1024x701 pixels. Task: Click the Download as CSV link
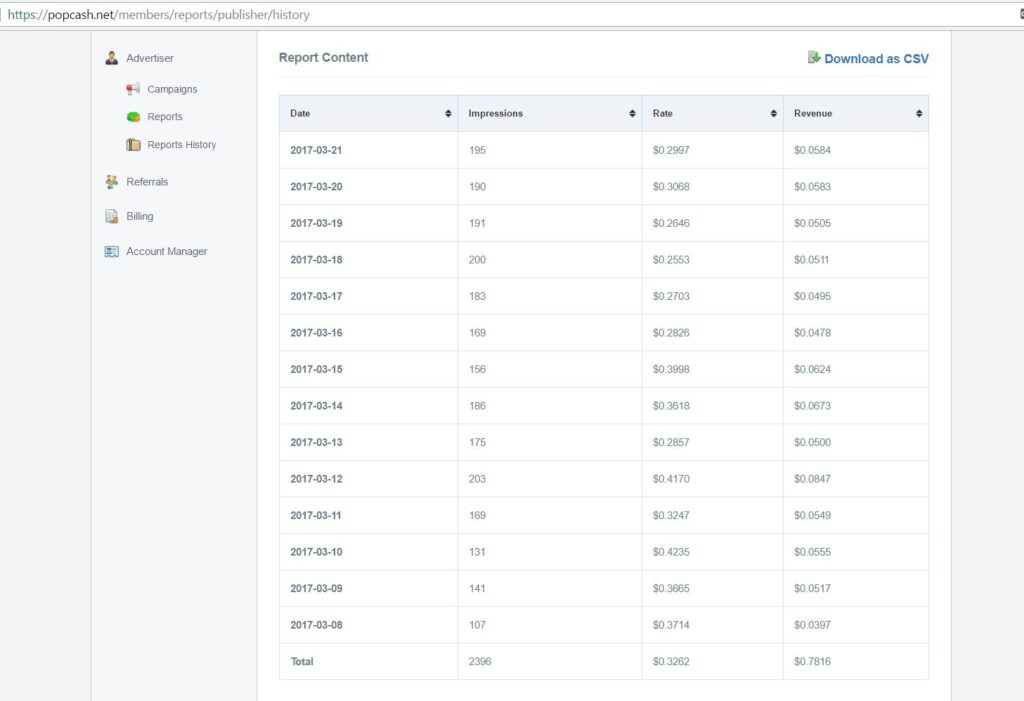[876, 59]
